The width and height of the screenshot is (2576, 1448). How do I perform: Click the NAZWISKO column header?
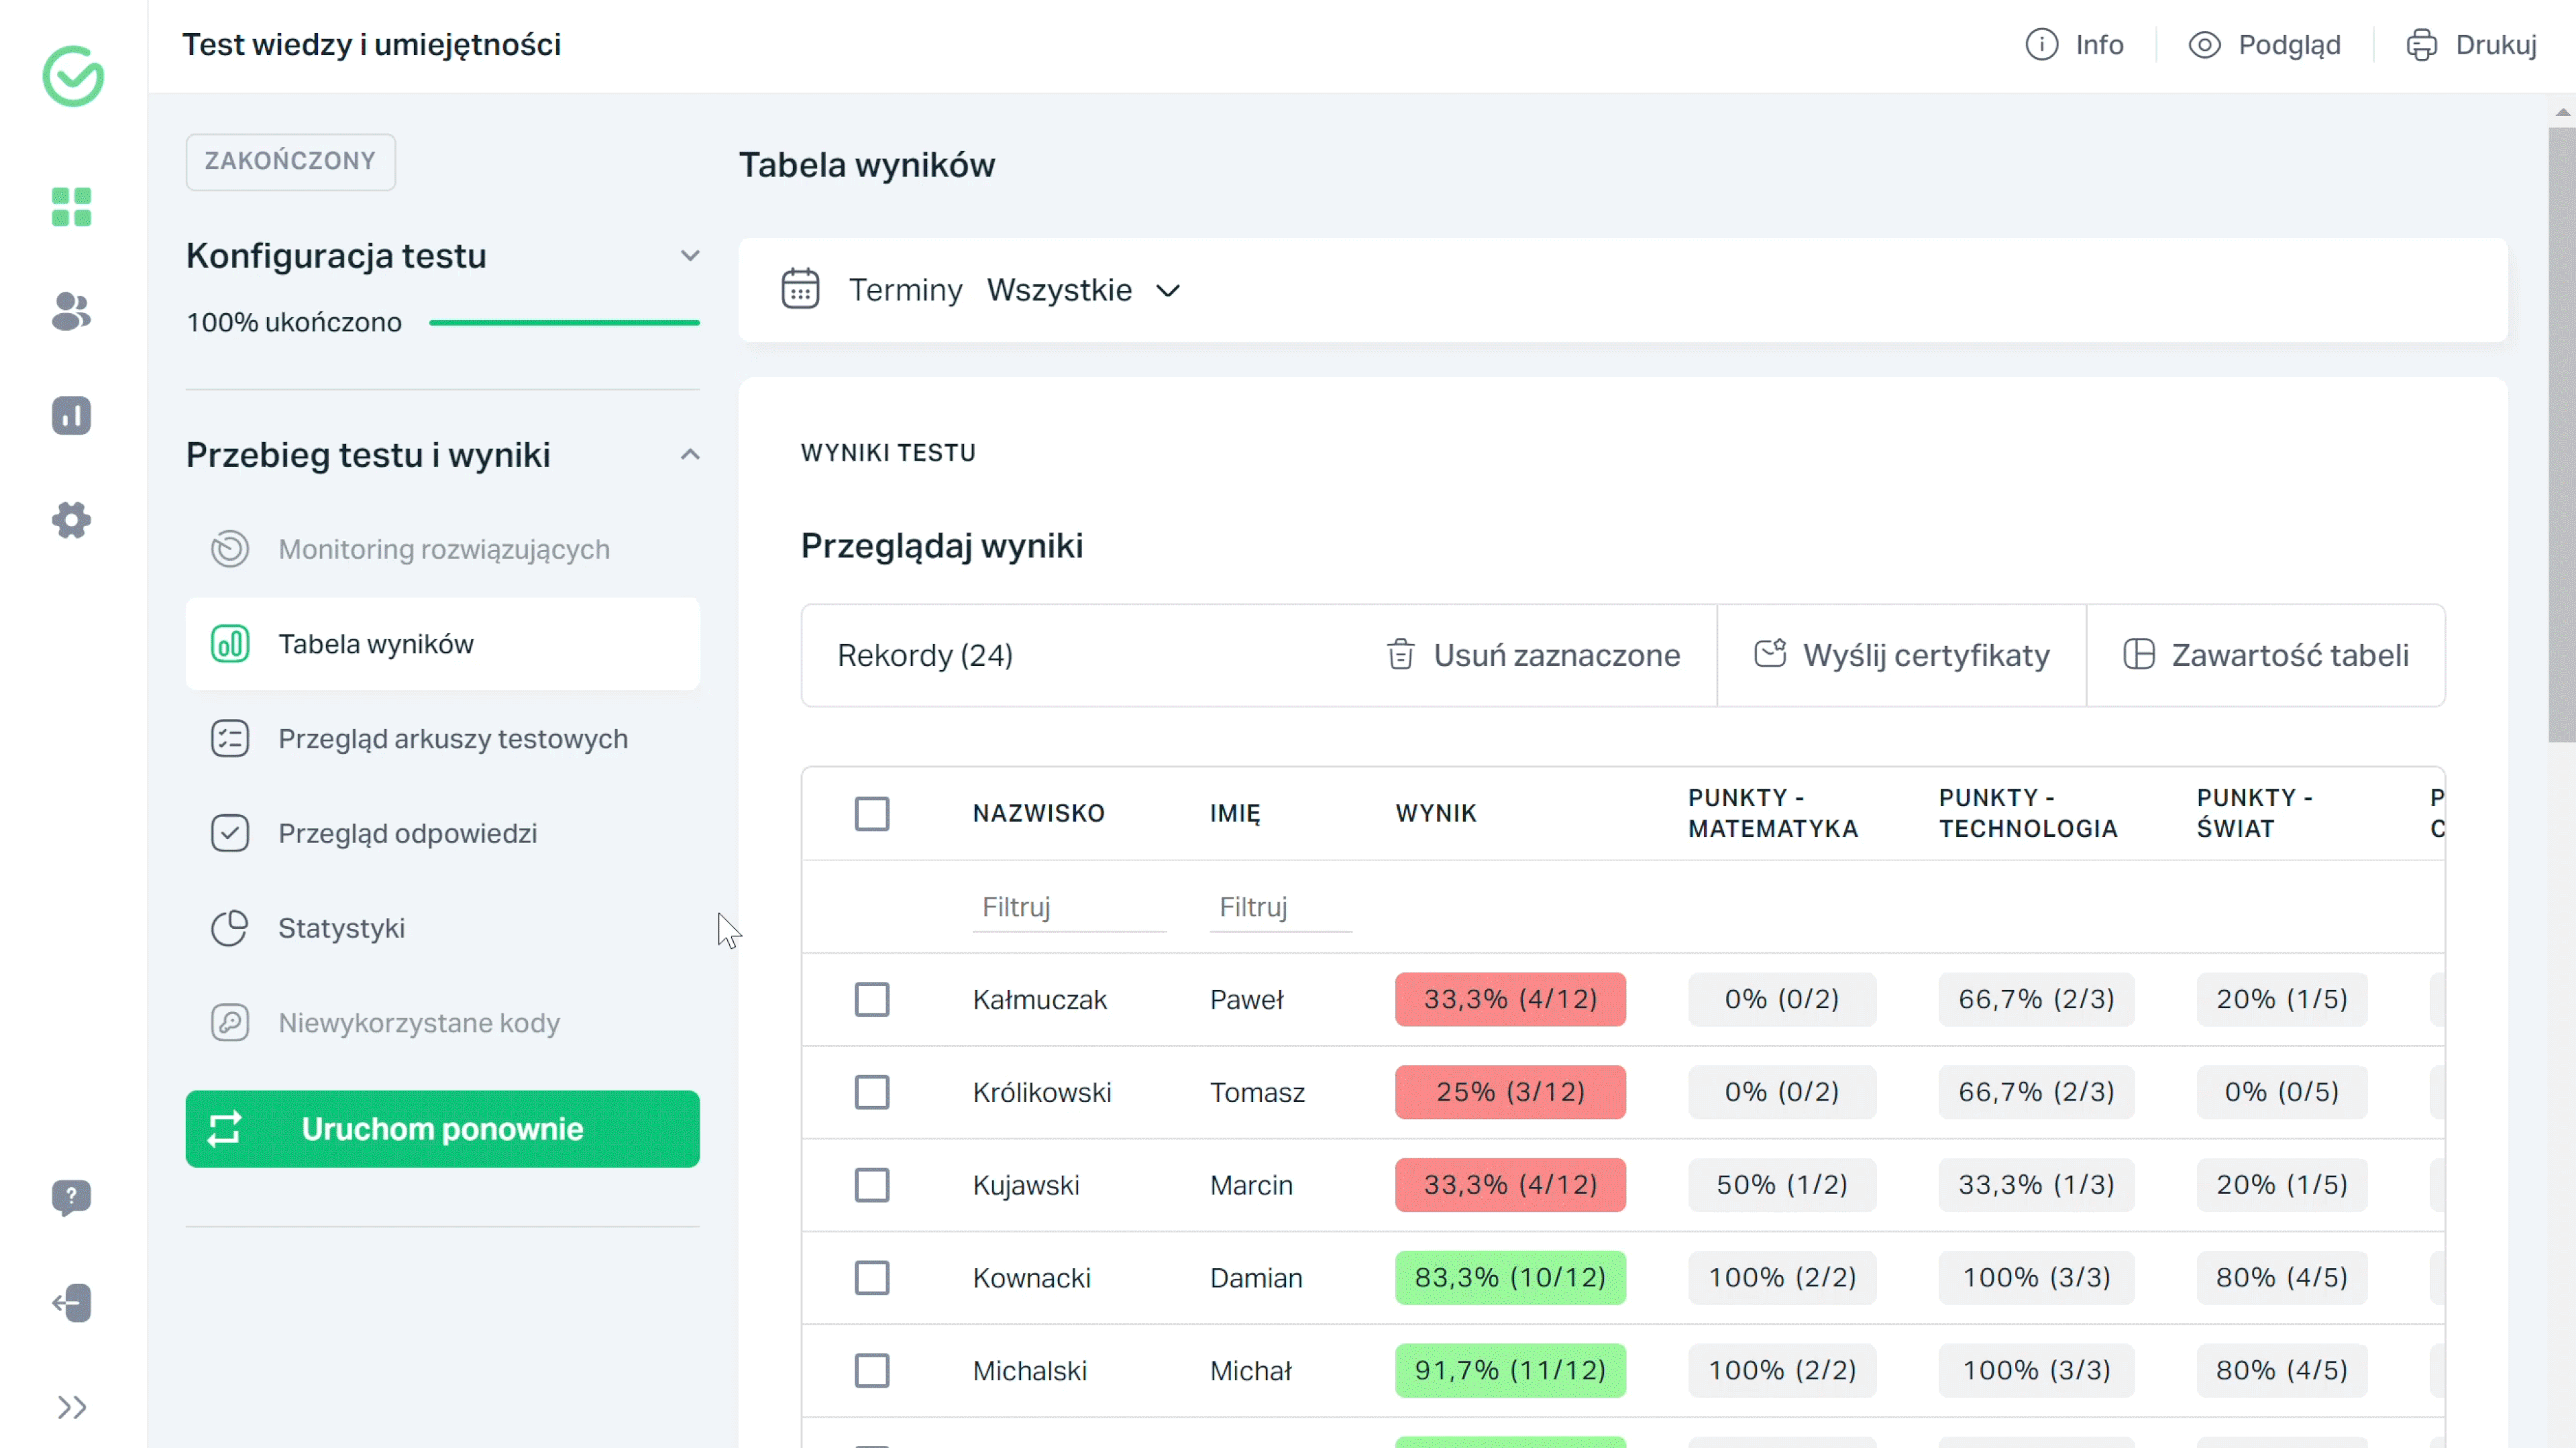point(1039,813)
